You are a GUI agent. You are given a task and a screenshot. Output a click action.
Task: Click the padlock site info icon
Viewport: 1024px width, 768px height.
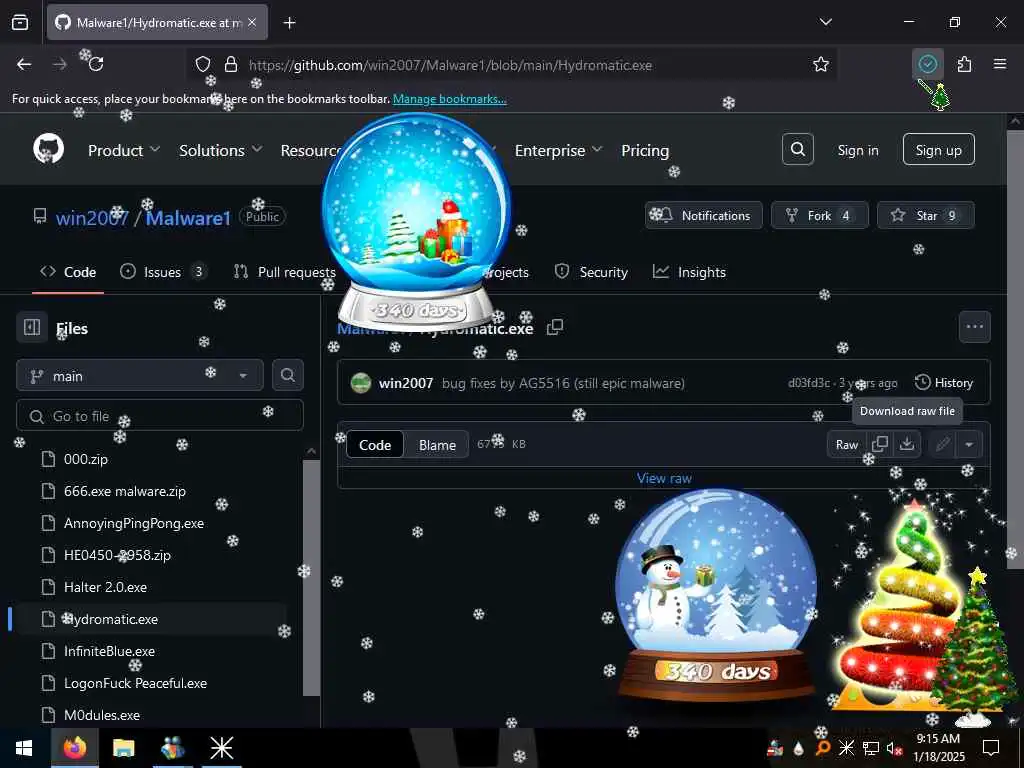[231, 64]
